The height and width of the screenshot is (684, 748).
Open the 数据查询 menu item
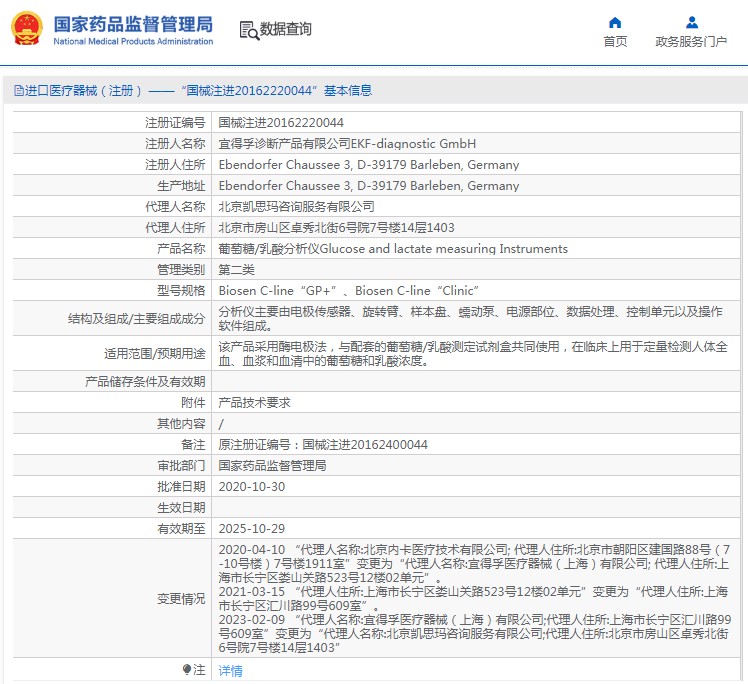[x=285, y=29]
